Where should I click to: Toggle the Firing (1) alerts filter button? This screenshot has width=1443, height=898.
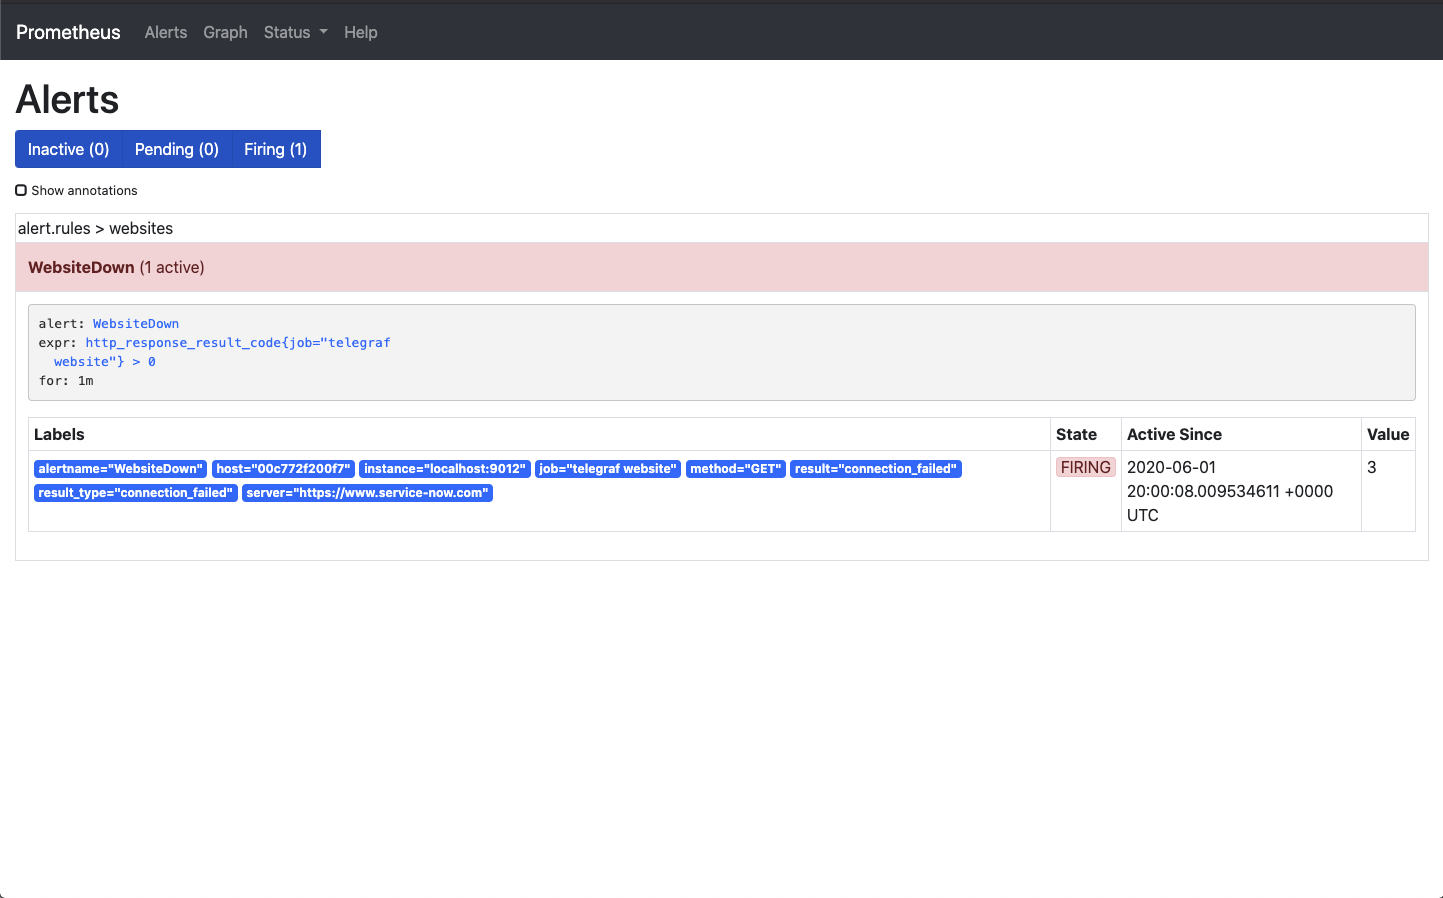(x=275, y=148)
